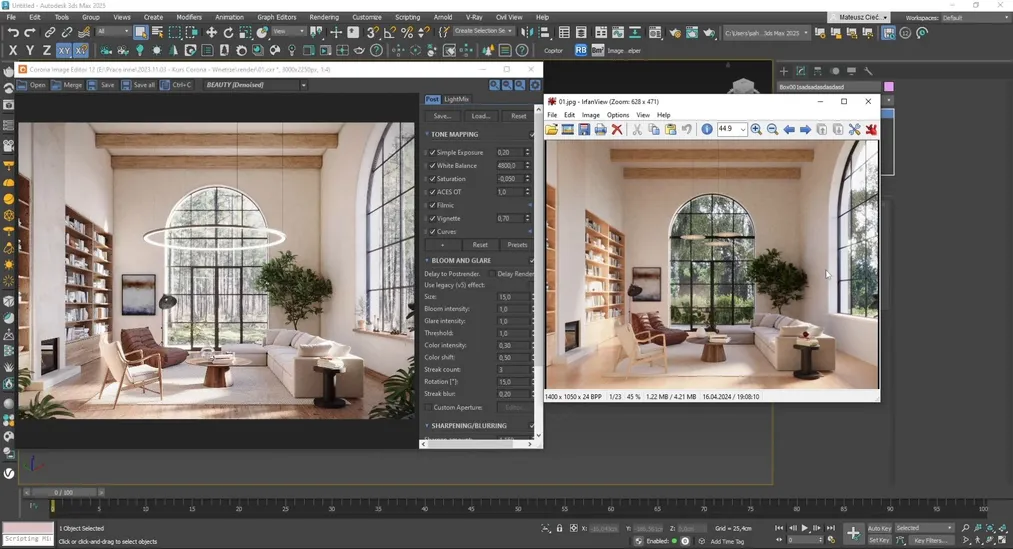Open the Rendering menu in 3ds Max

click(x=324, y=17)
